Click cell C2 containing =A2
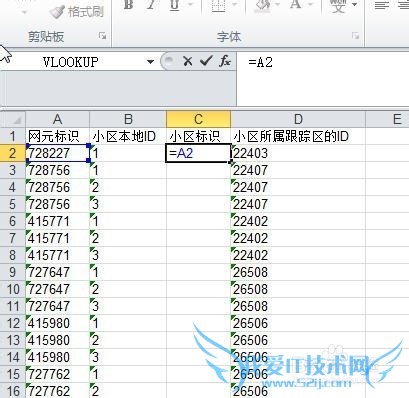The image size is (409, 398). tap(199, 153)
